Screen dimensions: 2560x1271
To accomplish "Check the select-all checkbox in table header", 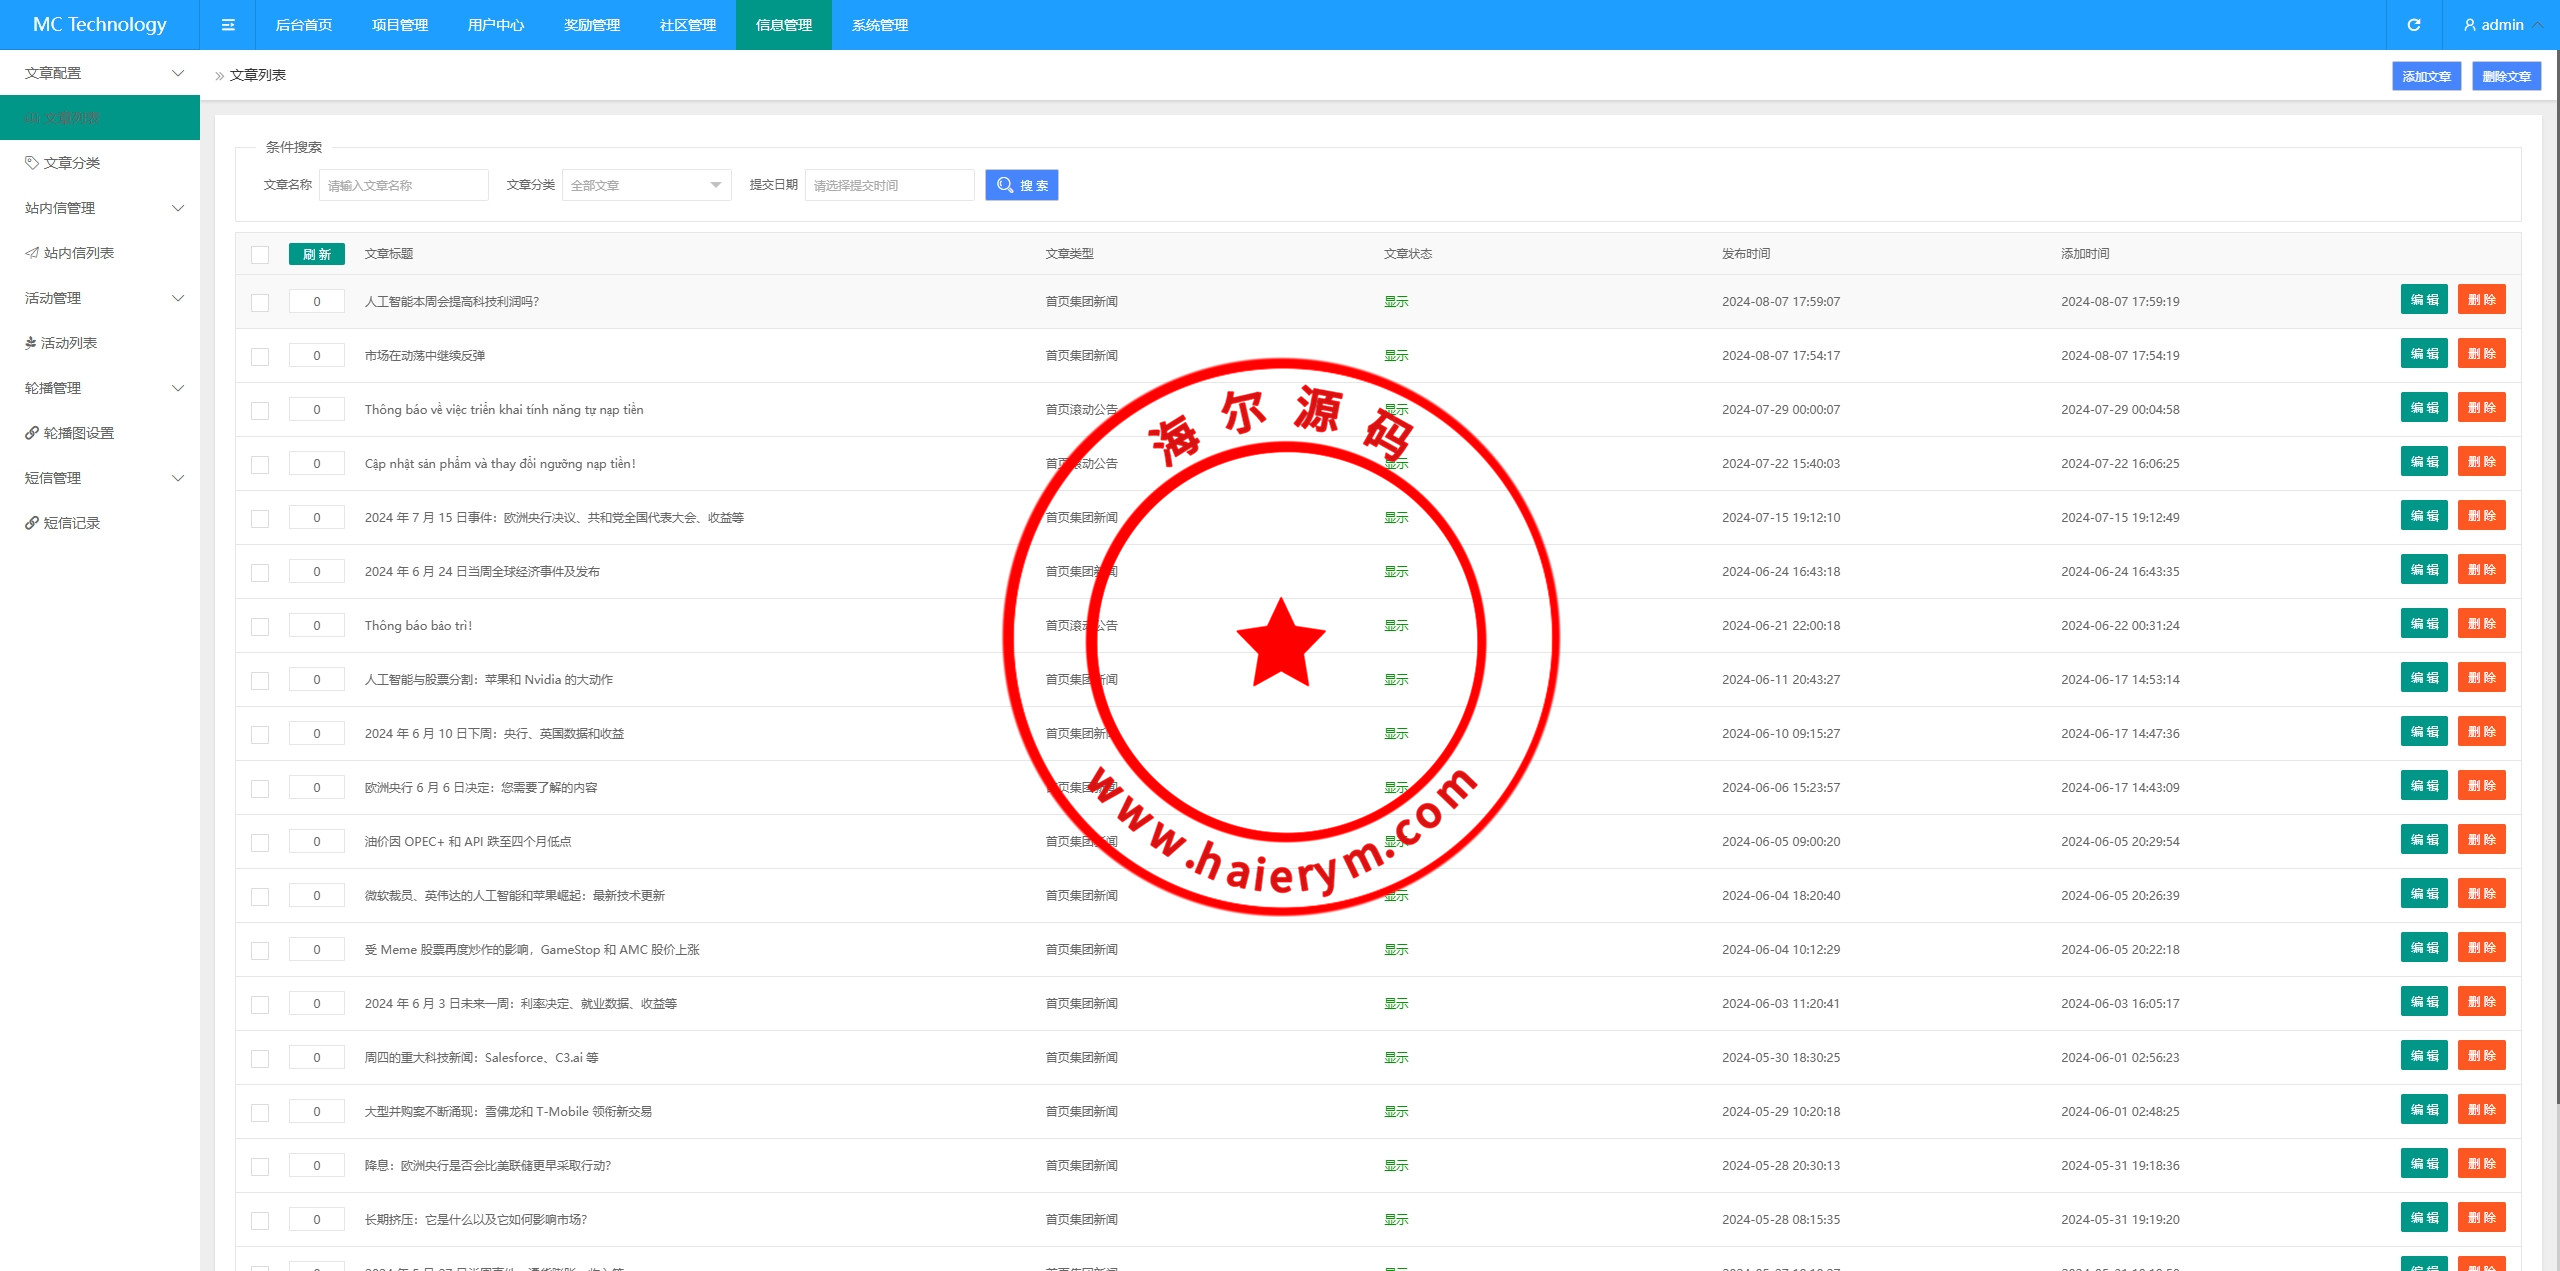I will 260,254.
